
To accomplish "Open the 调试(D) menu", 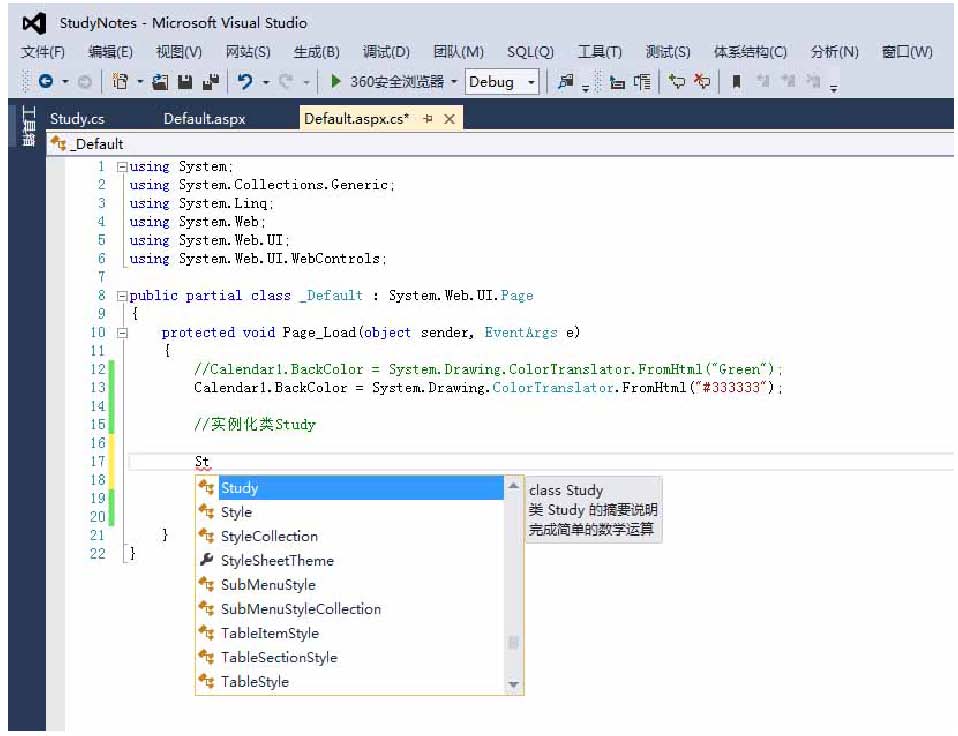I will [x=386, y=52].
